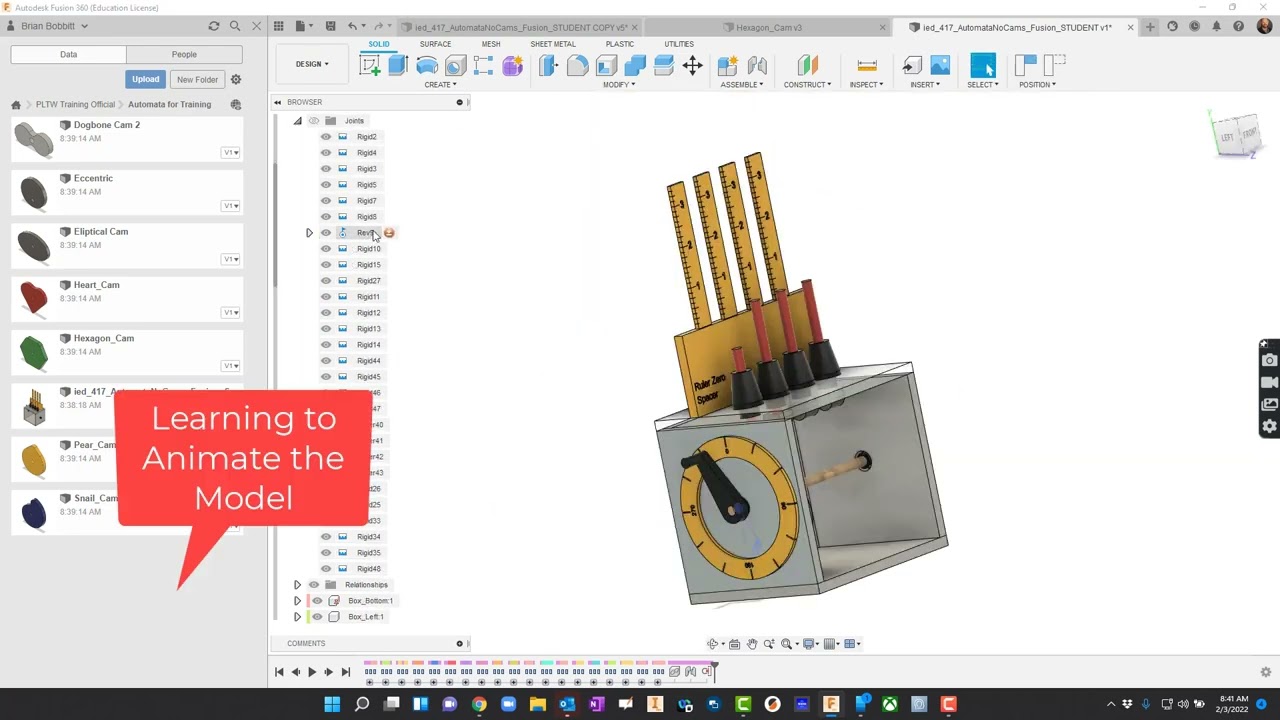Open the Heart_Cam thumbnail
This screenshot has height=720, width=1280.
[34, 298]
